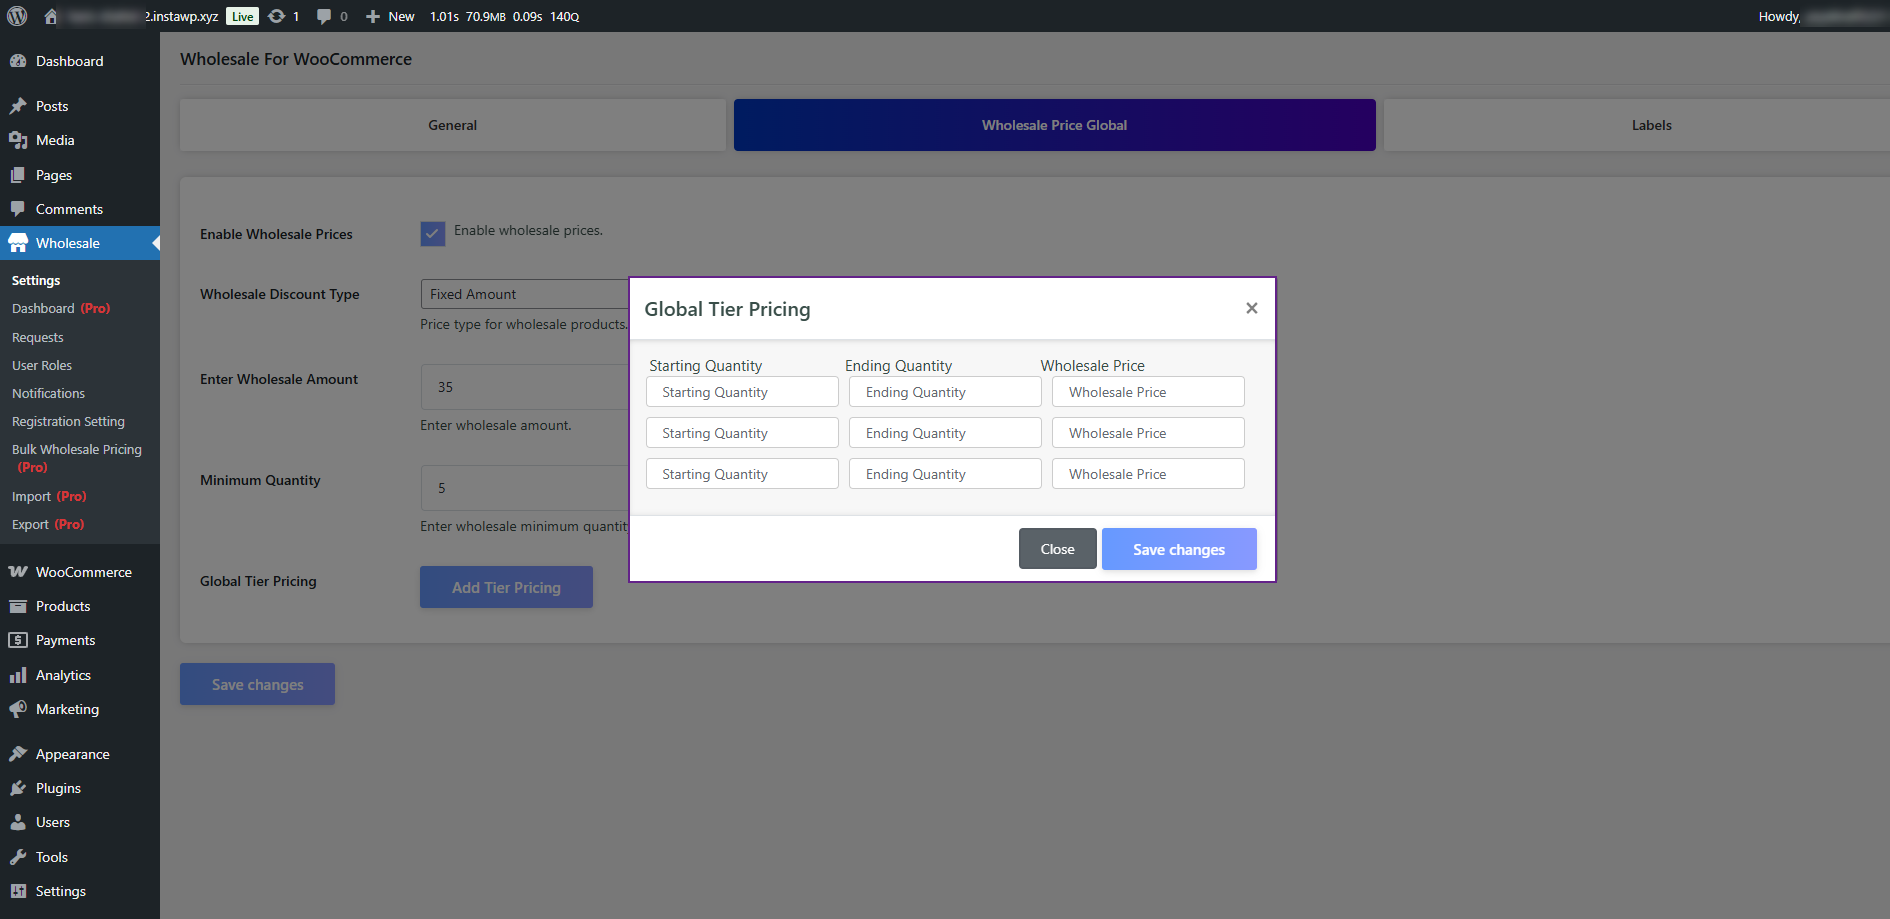Open Bulk Wholesale Pricing (Pro) item
This screenshot has height=919, width=1890.
pos(77,458)
